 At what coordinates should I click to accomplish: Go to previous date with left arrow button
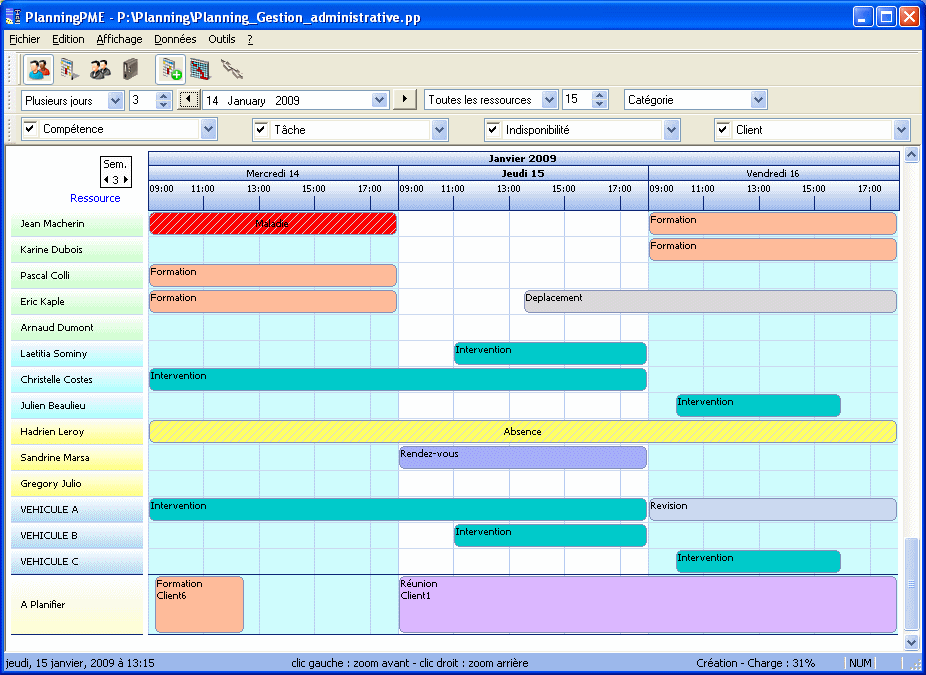188,99
